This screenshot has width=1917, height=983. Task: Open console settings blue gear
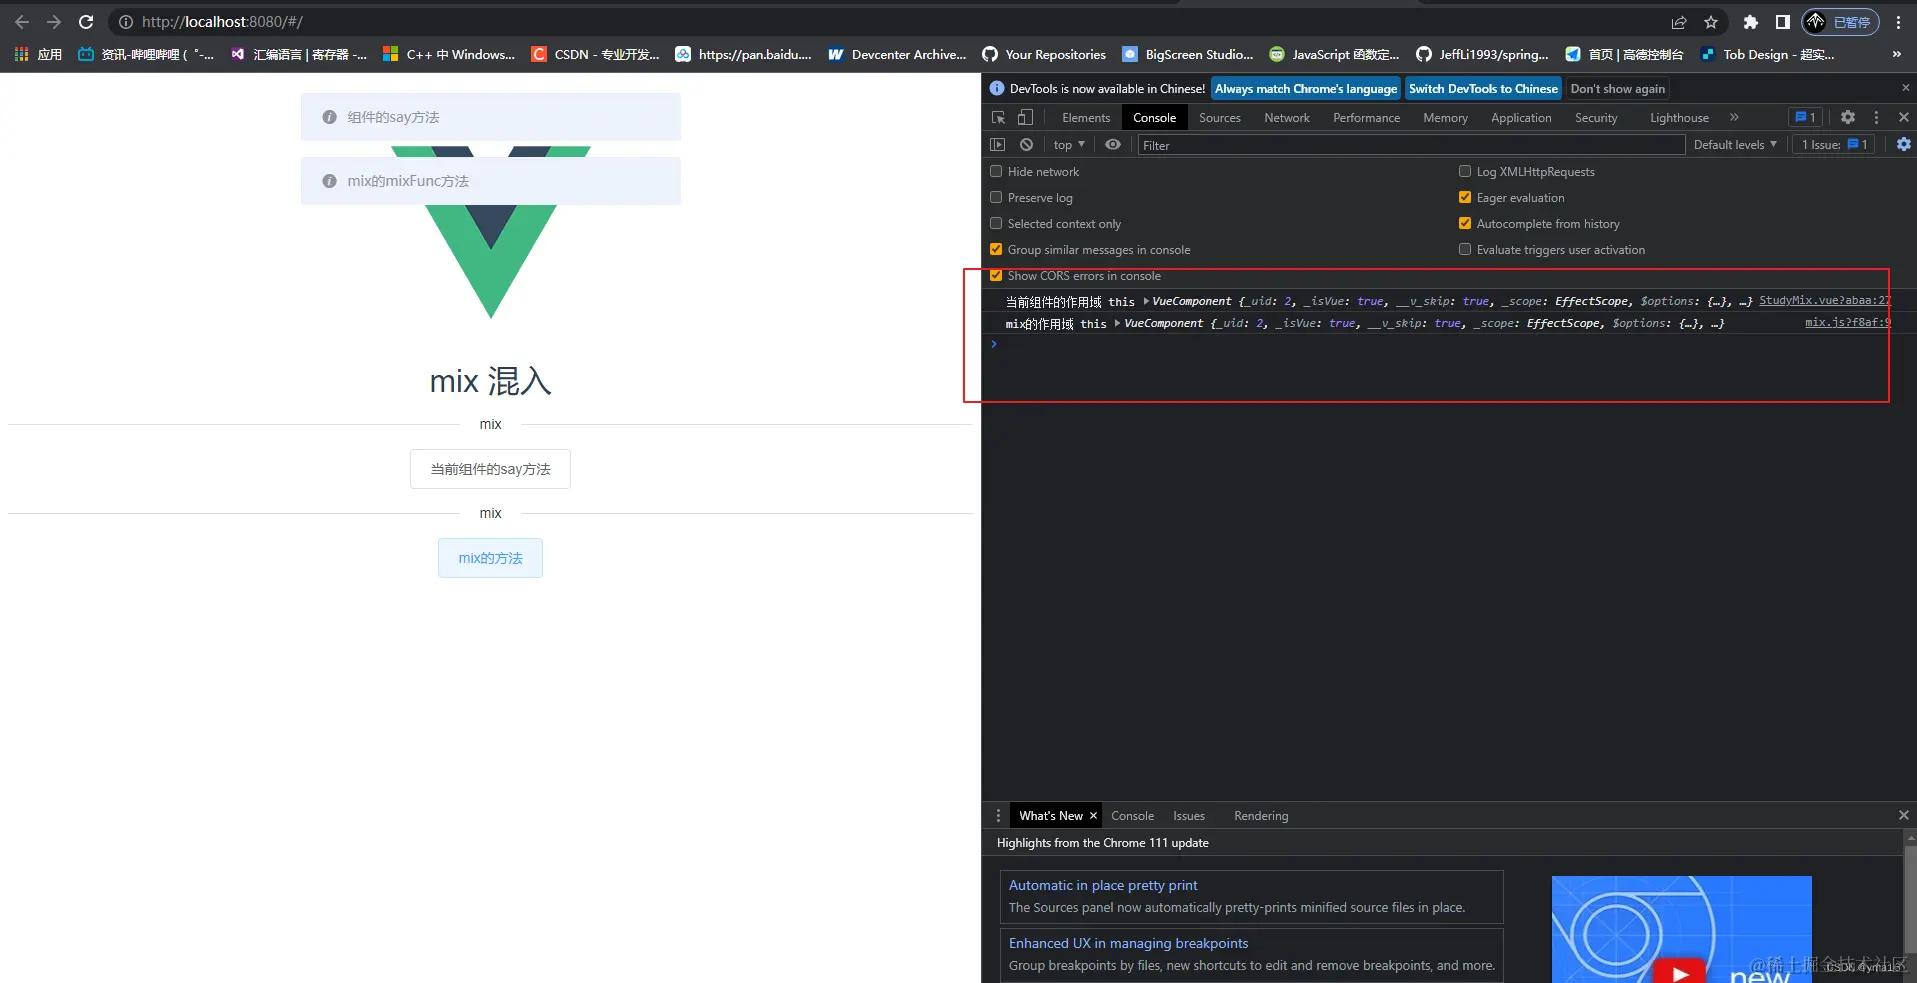1904,145
